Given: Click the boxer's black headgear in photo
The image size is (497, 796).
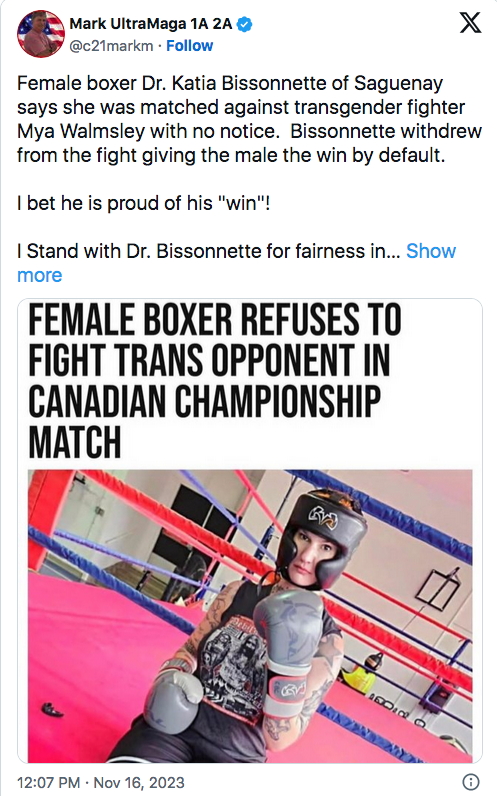Looking at the screenshot, I should 321,533.
